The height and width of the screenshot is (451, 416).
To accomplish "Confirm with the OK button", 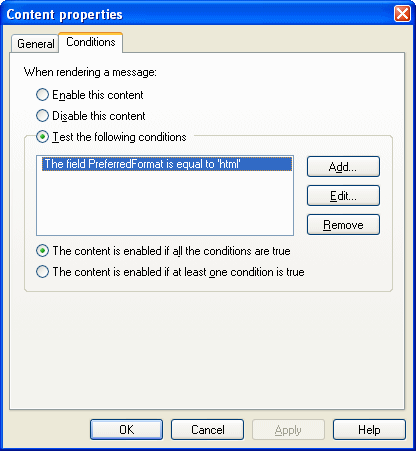I will [x=126, y=430].
